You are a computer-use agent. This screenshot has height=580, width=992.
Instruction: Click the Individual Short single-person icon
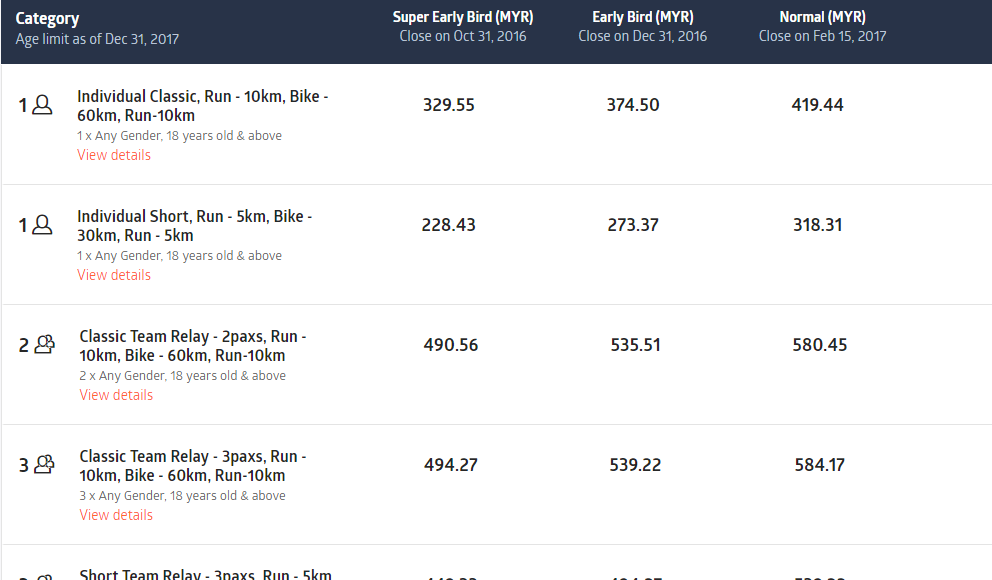(x=42, y=225)
